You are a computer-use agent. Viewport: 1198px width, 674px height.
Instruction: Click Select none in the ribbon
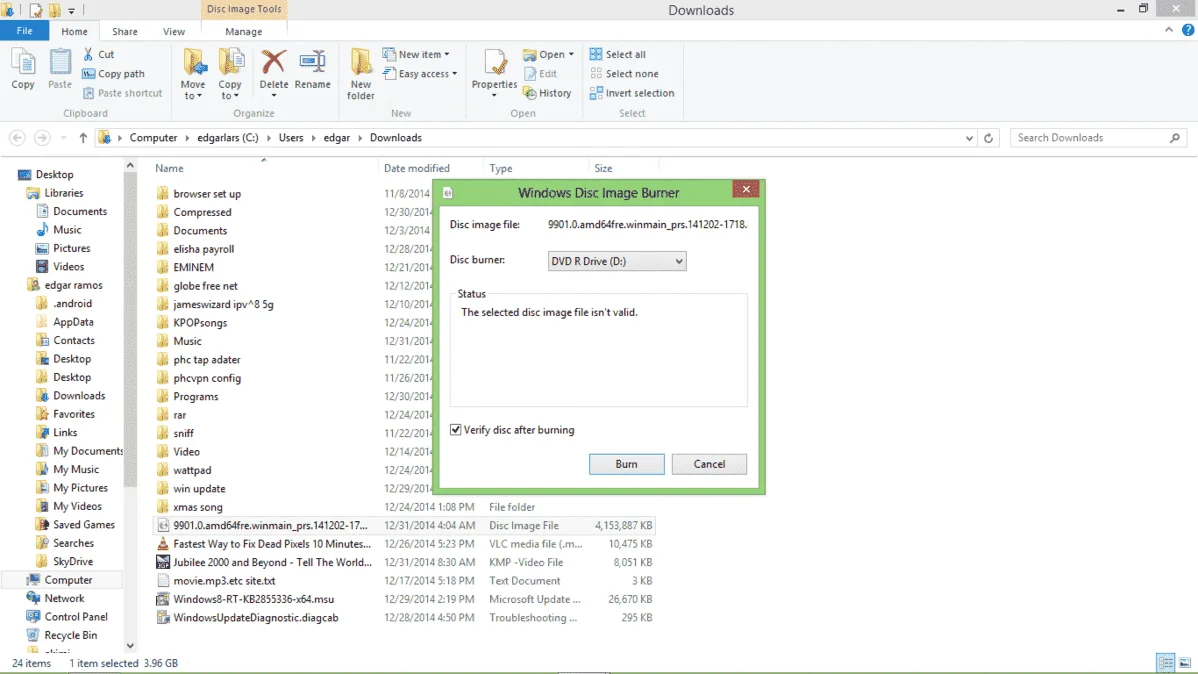click(624, 74)
